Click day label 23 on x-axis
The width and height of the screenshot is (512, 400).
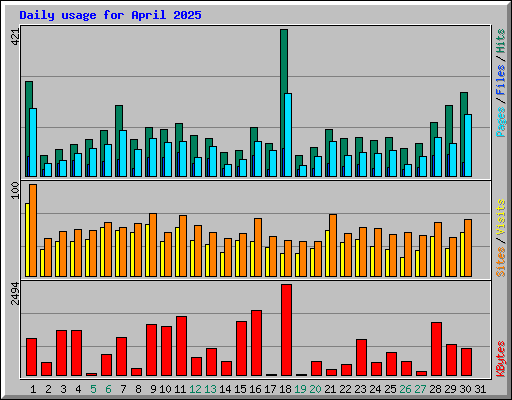[x=360, y=389]
